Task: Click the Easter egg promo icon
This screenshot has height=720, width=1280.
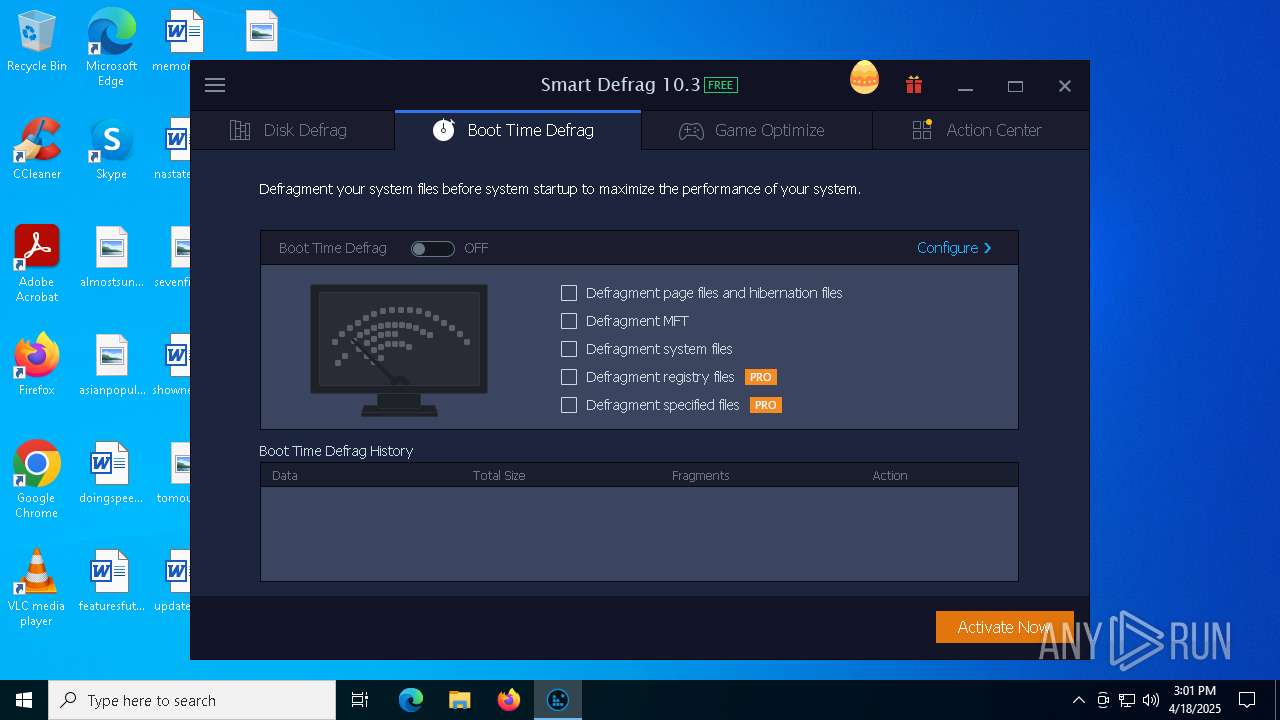Action: 864,78
